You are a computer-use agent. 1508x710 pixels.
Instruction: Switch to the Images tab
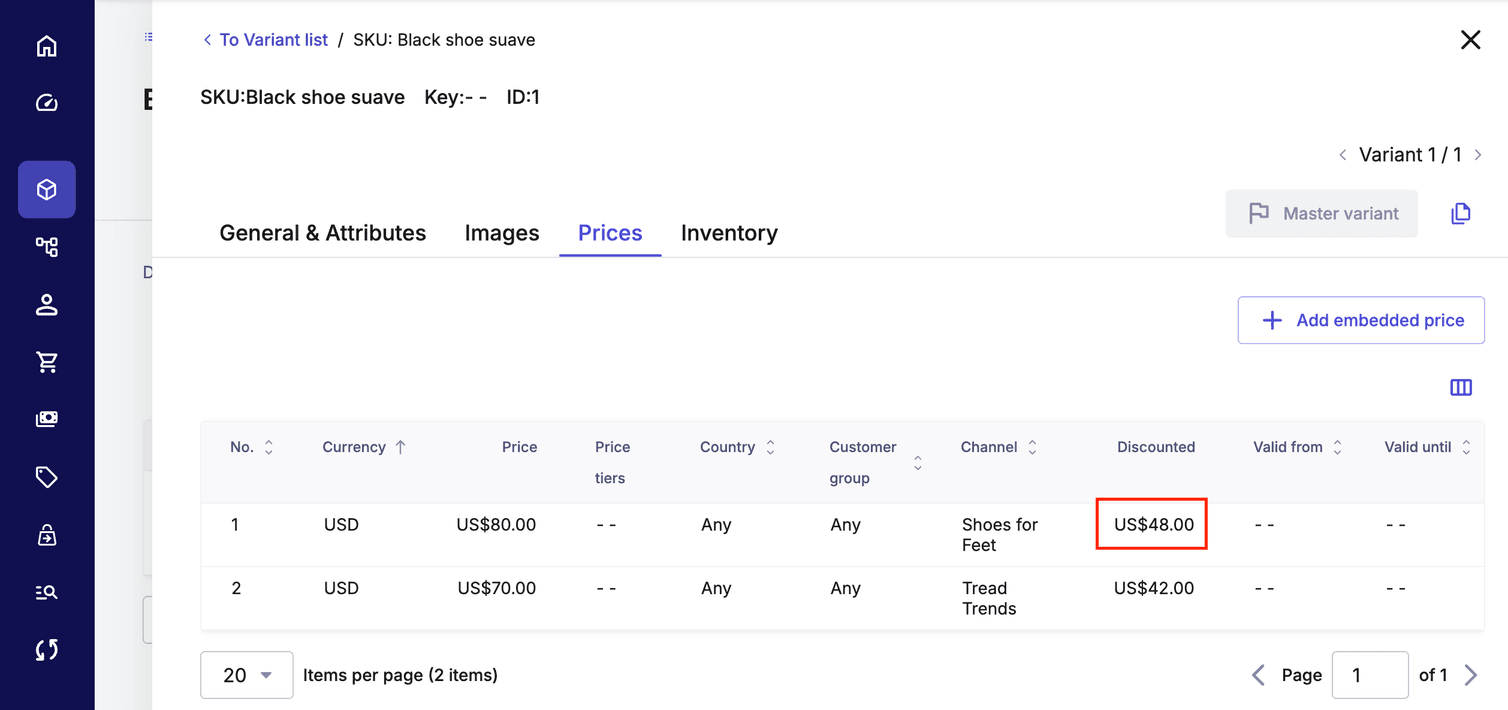click(x=502, y=232)
